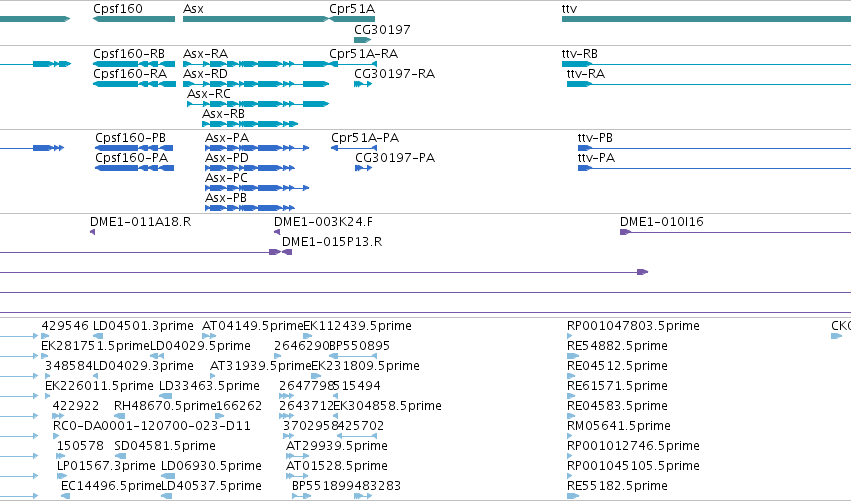The image size is (851, 501).
Task: Select the RE04512.5prime EST label
Action: coord(617,366)
